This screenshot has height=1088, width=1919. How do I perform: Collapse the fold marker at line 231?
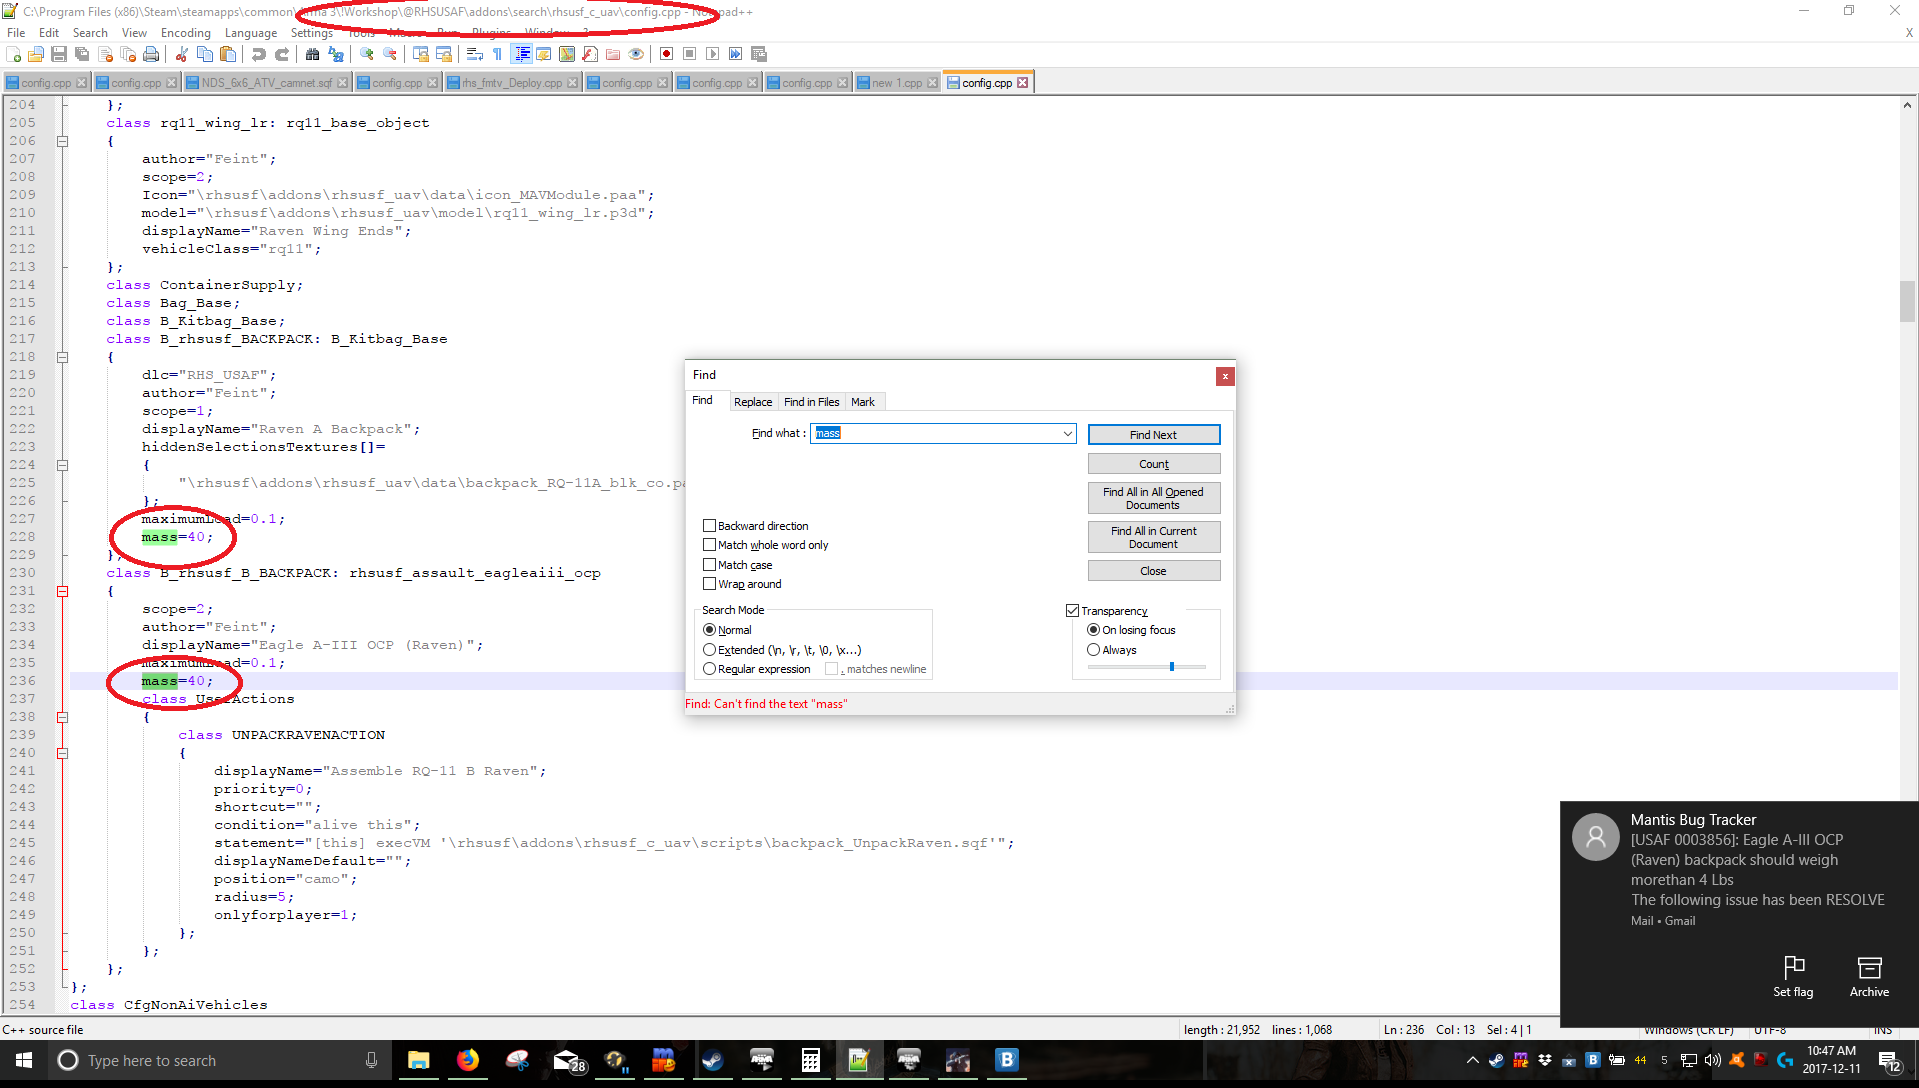[x=62, y=591]
